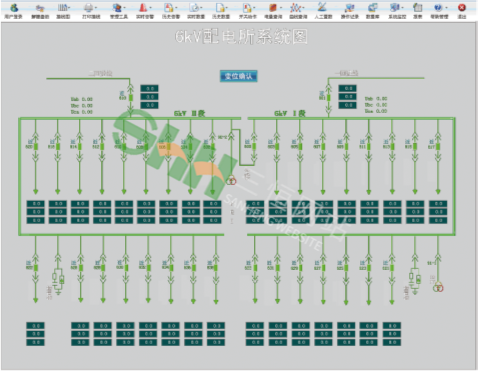Open the 数据库 database icon
The image size is (478, 371).
(372, 8)
